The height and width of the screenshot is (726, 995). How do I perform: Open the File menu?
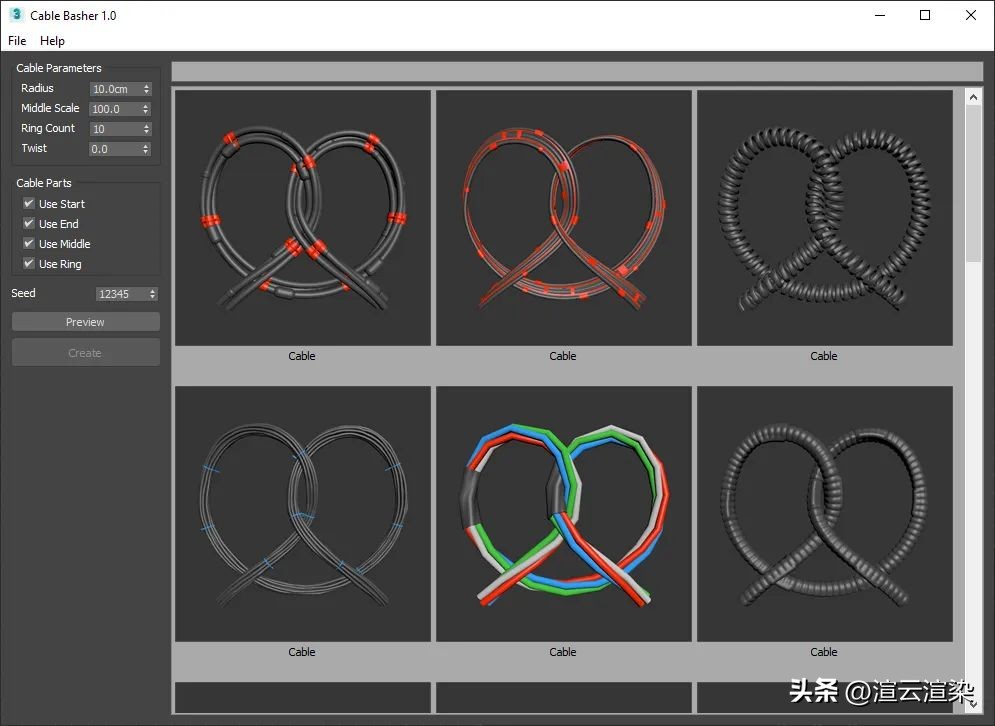pos(17,41)
